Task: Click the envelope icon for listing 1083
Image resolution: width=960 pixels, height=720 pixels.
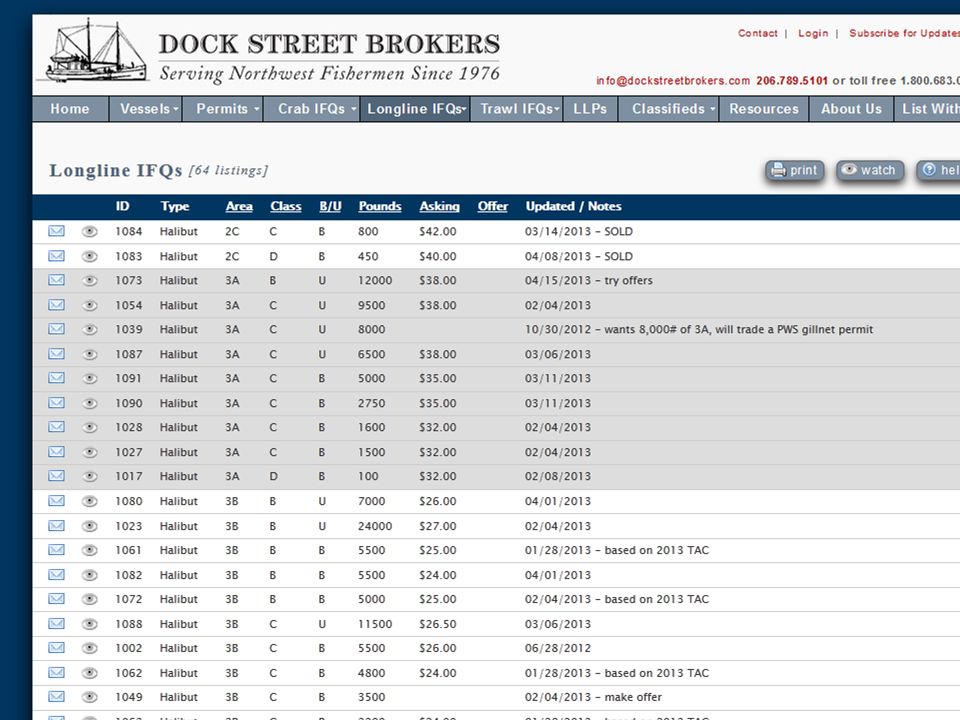Action: [56, 255]
